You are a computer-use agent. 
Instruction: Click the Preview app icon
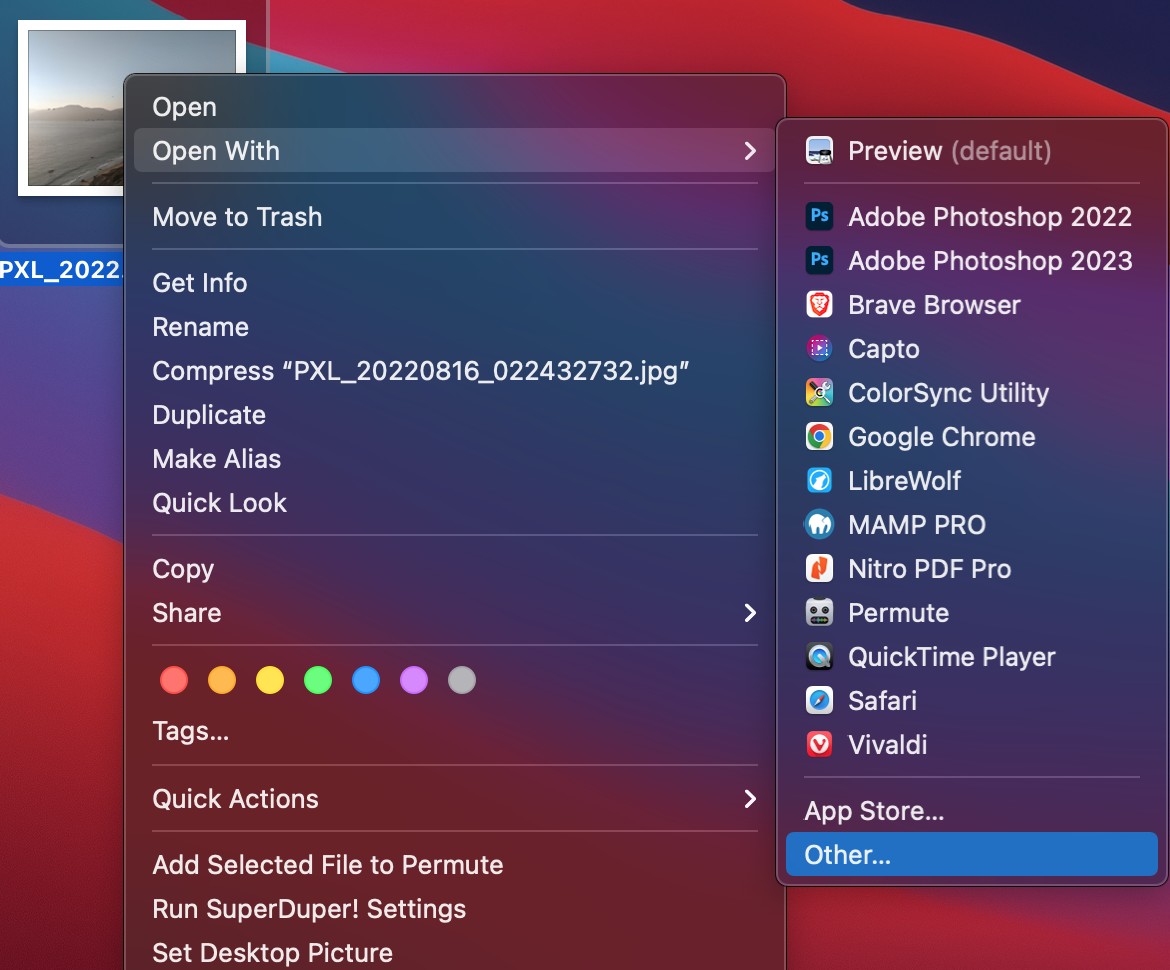pyautogui.click(x=819, y=151)
